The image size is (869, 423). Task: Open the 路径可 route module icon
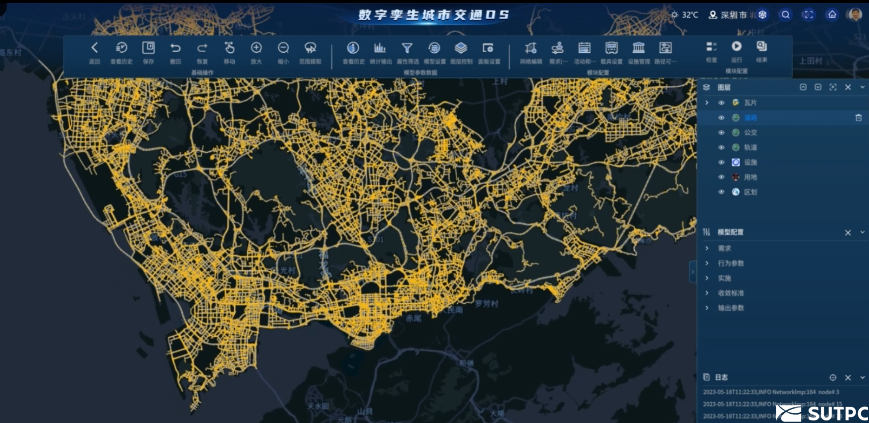tap(666, 48)
